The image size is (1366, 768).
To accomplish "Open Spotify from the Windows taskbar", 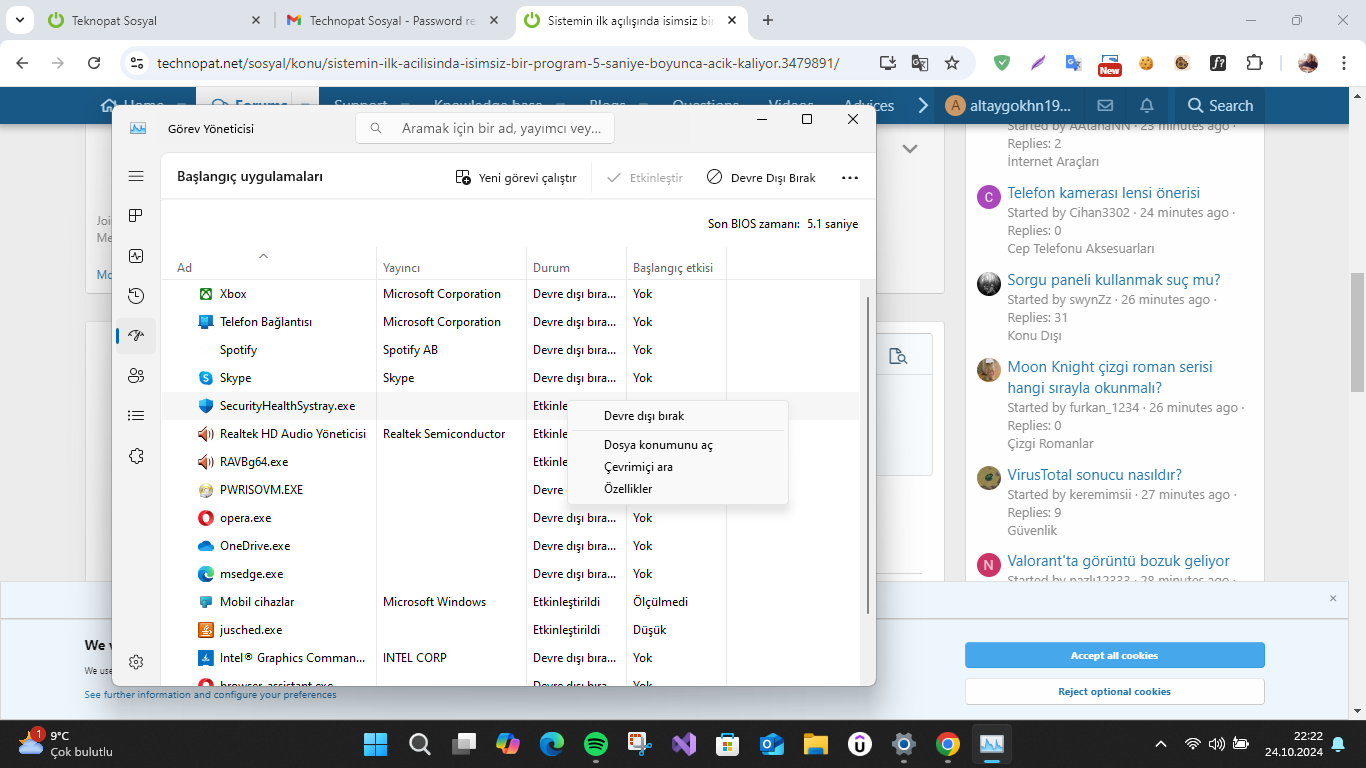I will tap(595, 744).
